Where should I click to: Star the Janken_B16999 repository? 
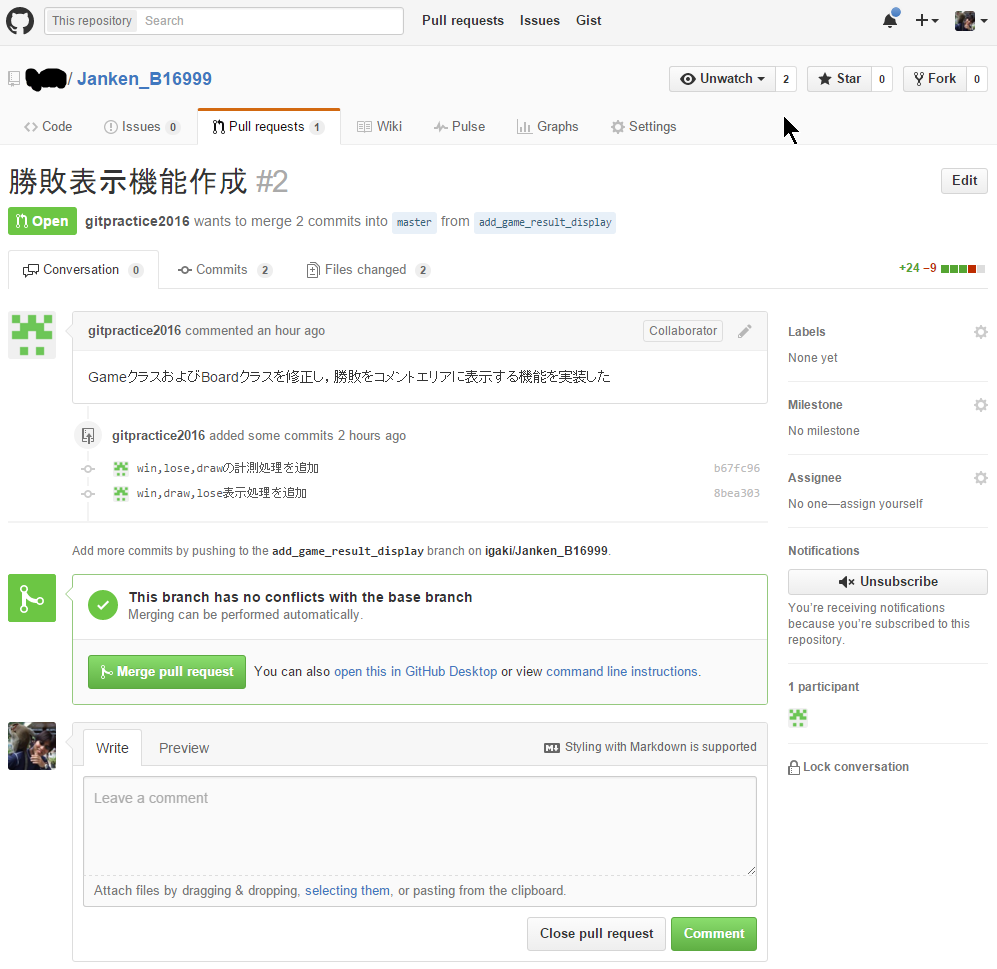839,79
